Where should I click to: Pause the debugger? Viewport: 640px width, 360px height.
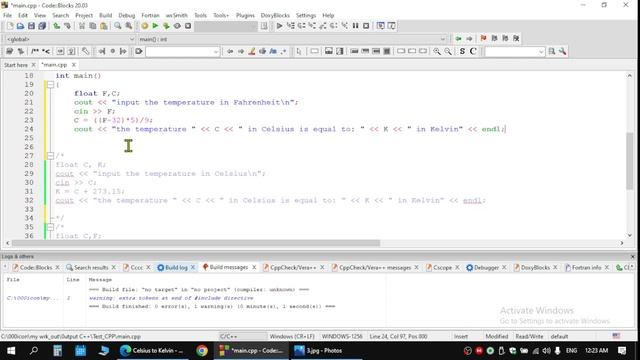coord(355,26)
